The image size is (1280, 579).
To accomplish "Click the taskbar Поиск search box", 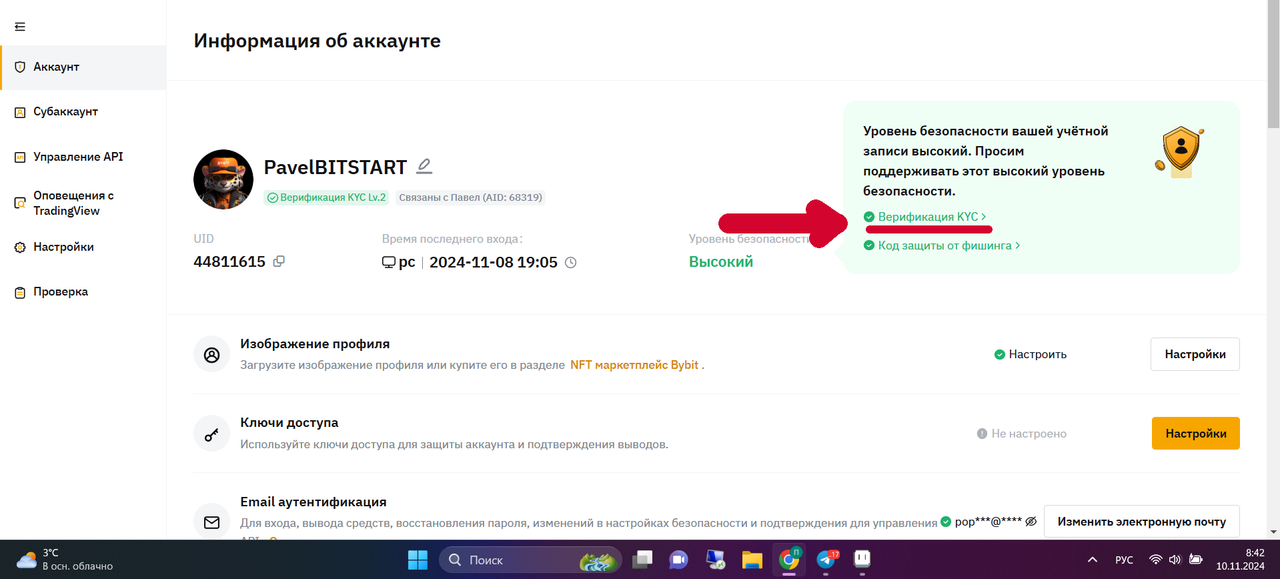I will pyautogui.click(x=531, y=560).
